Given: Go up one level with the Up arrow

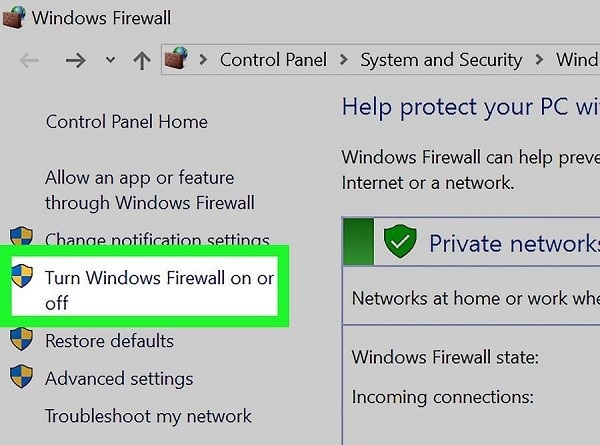Looking at the screenshot, I should pos(142,60).
